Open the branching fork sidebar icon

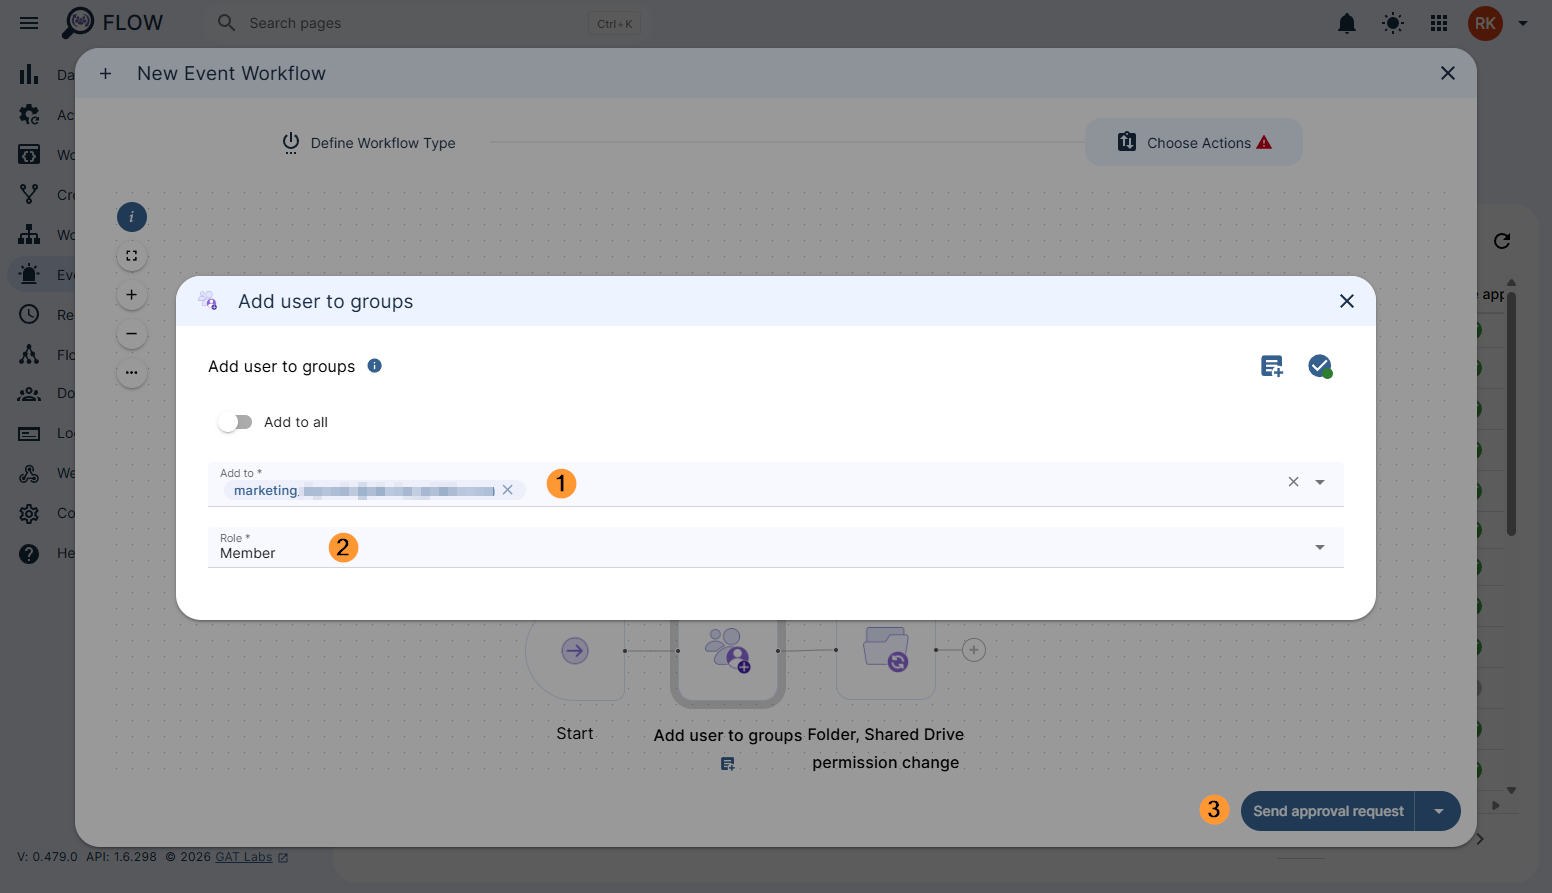[29, 194]
